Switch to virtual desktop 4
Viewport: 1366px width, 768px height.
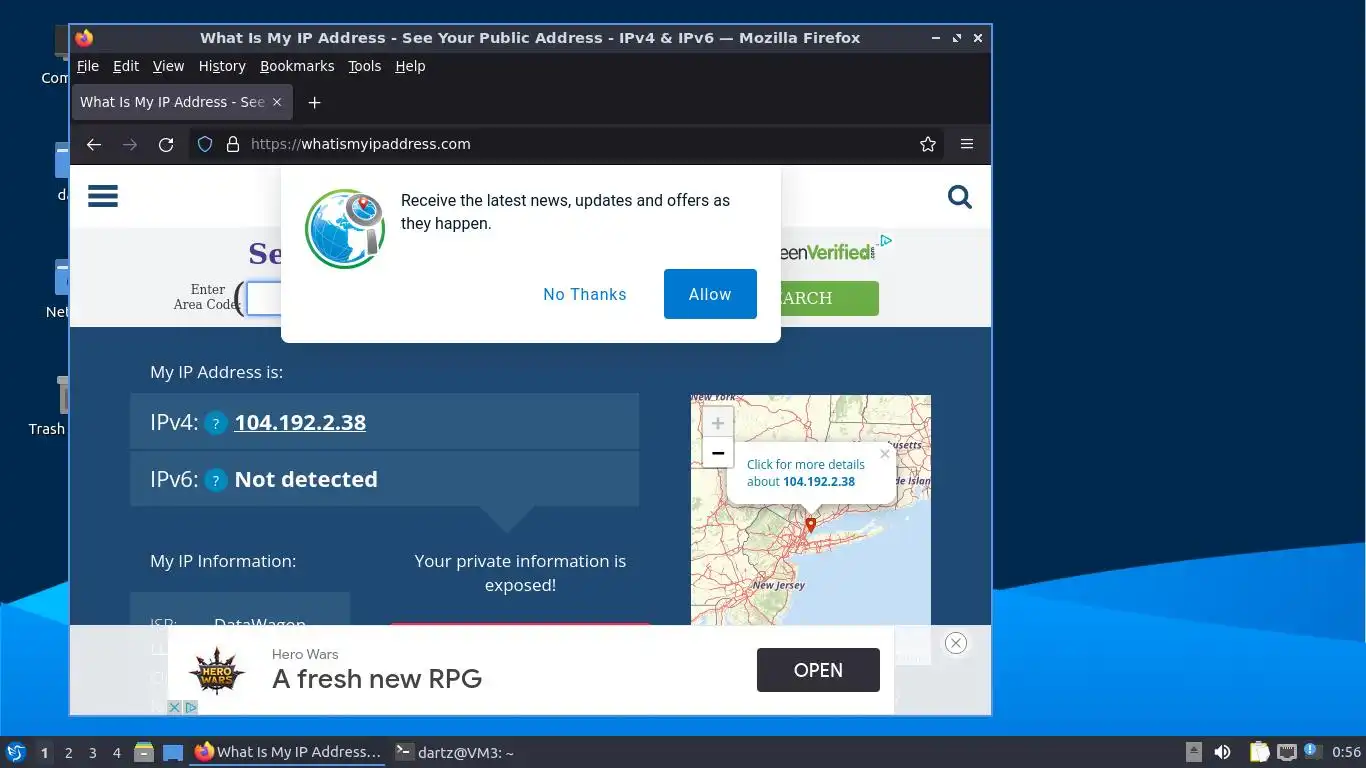coord(117,753)
